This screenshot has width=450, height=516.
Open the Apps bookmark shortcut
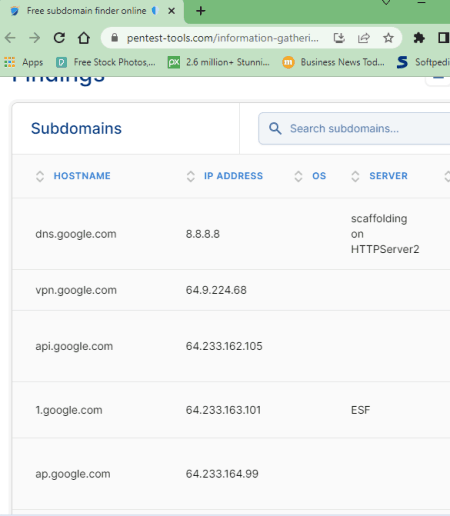click(x=23, y=62)
